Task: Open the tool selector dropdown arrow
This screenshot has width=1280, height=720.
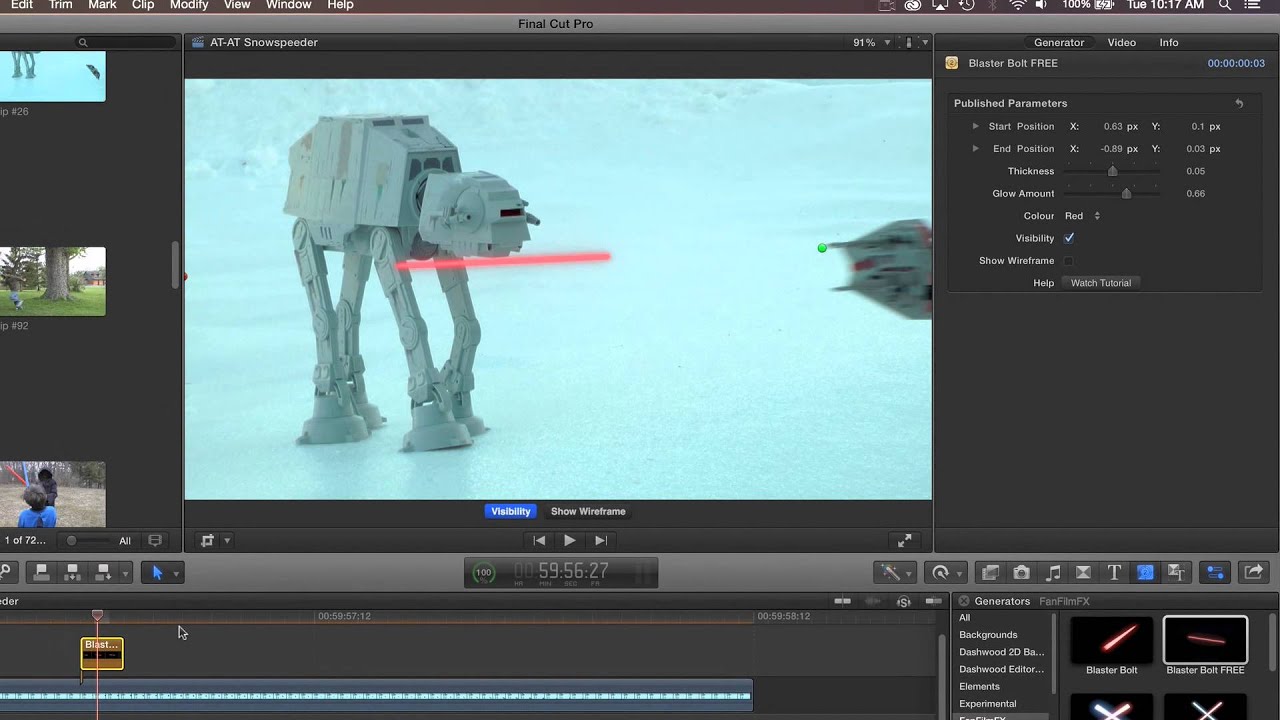Action: 176,573
